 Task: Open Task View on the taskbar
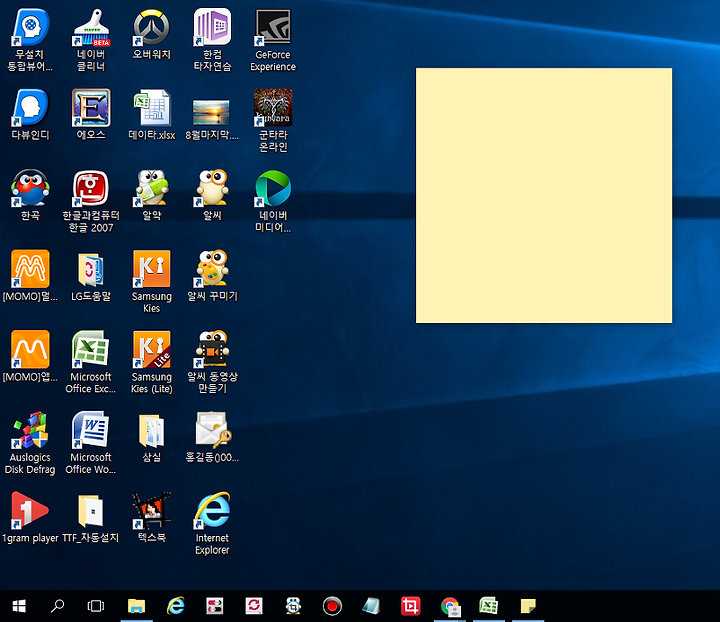[96, 606]
